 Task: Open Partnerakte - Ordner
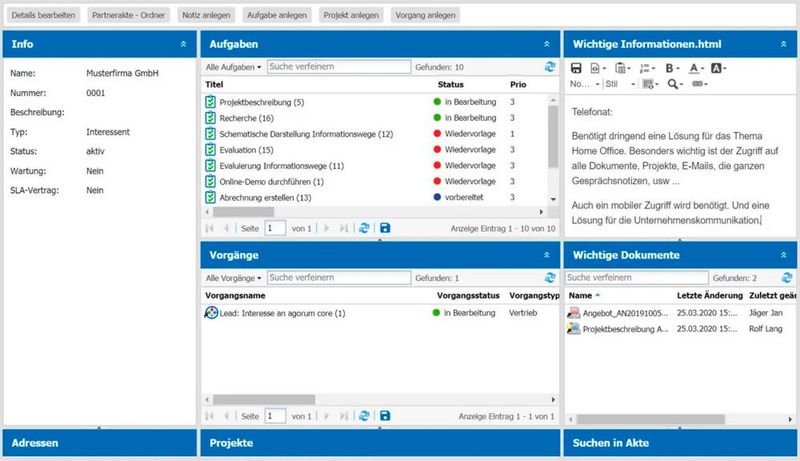tap(129, 15)
